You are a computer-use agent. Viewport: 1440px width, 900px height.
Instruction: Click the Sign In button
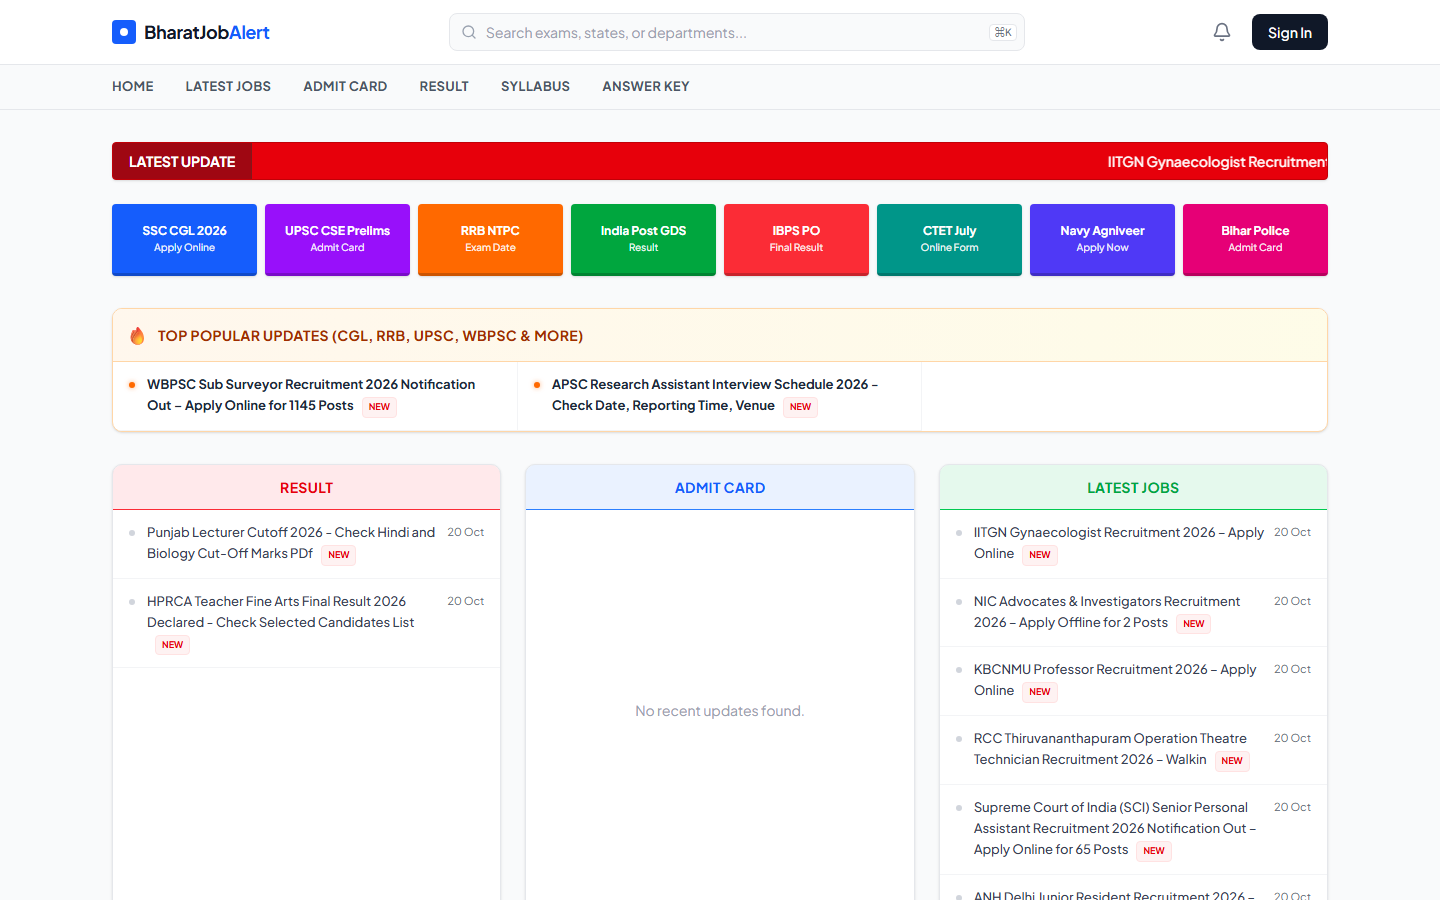click(1290, 32)
